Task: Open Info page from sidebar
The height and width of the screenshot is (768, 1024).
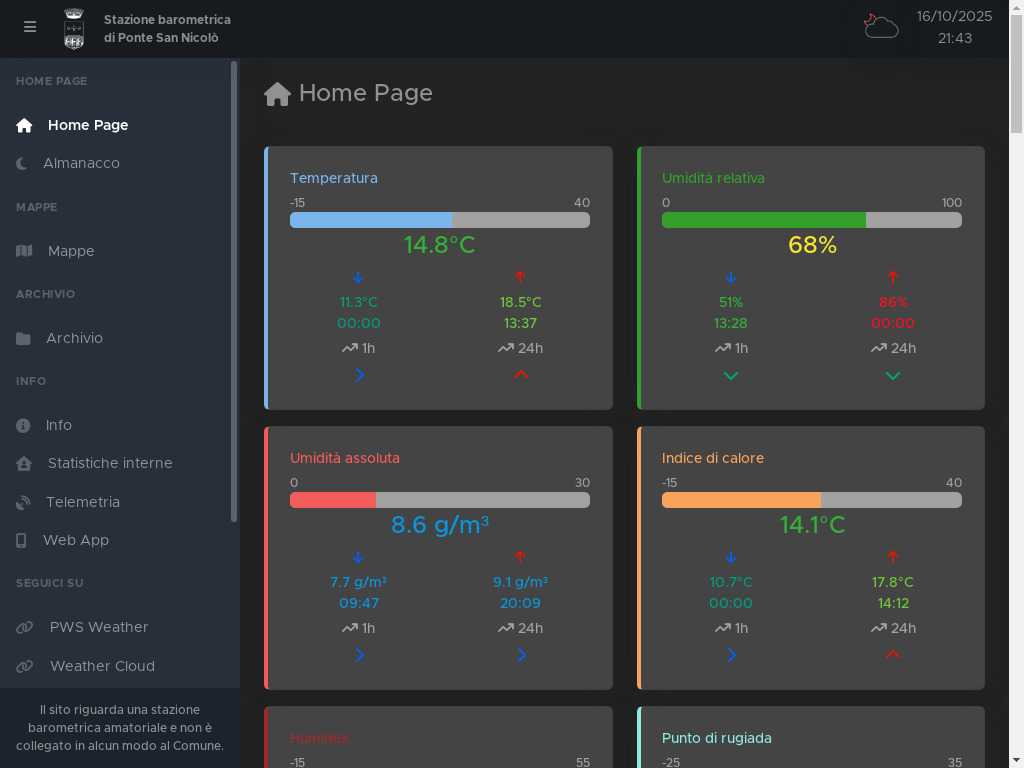Action: coord(58,425)
